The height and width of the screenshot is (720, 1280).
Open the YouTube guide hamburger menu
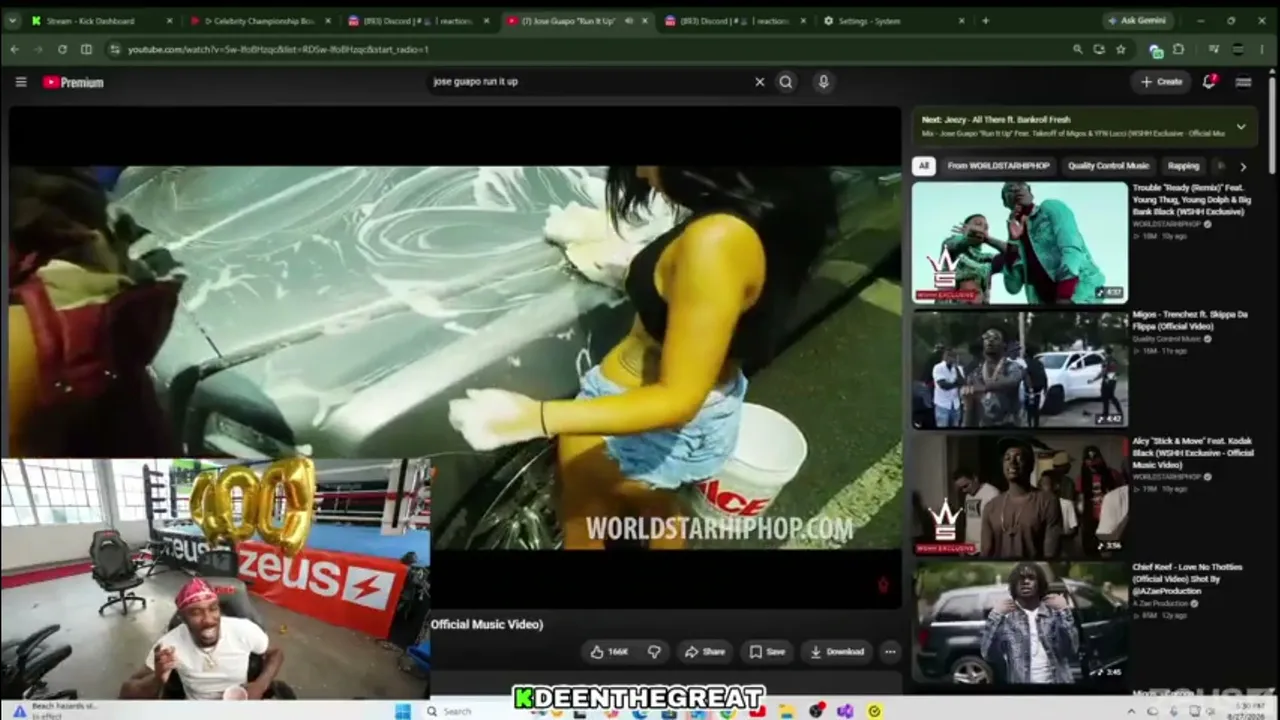pos(20,82)
